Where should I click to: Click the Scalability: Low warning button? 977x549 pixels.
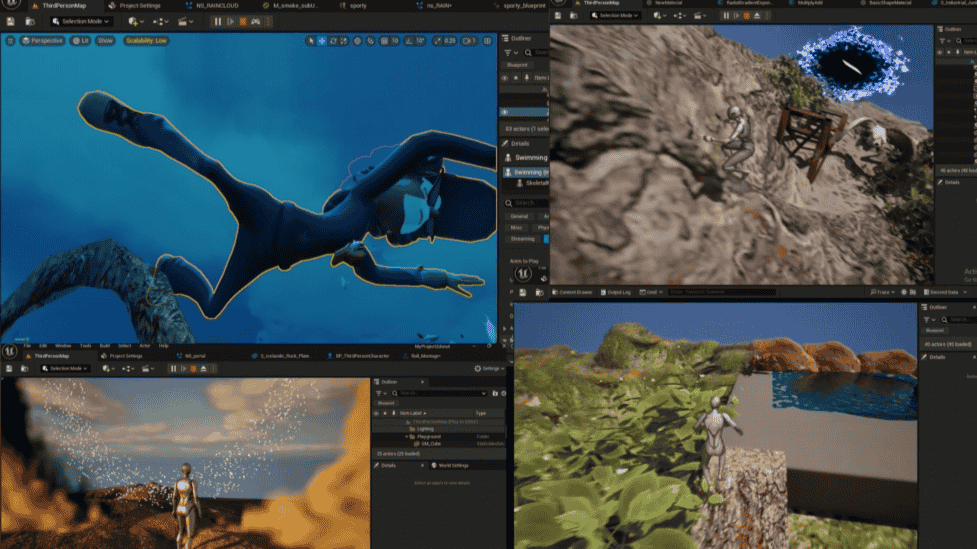click(146, 41)
